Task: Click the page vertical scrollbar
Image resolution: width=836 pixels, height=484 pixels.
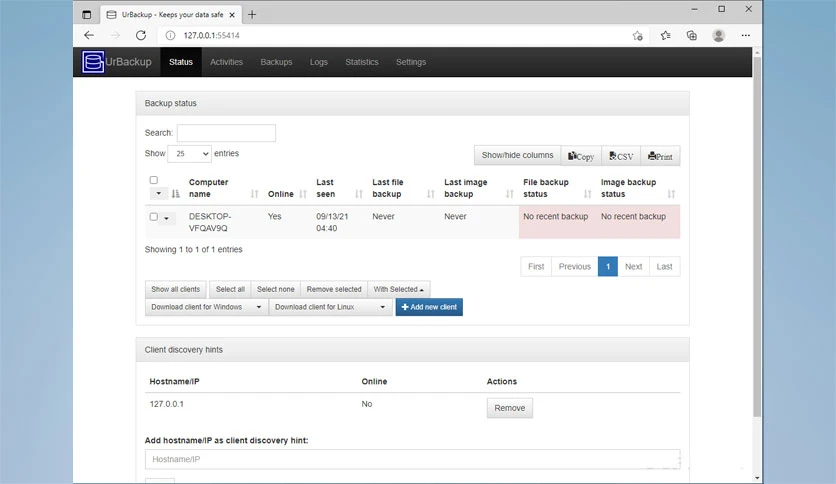Action: (757, 236)
